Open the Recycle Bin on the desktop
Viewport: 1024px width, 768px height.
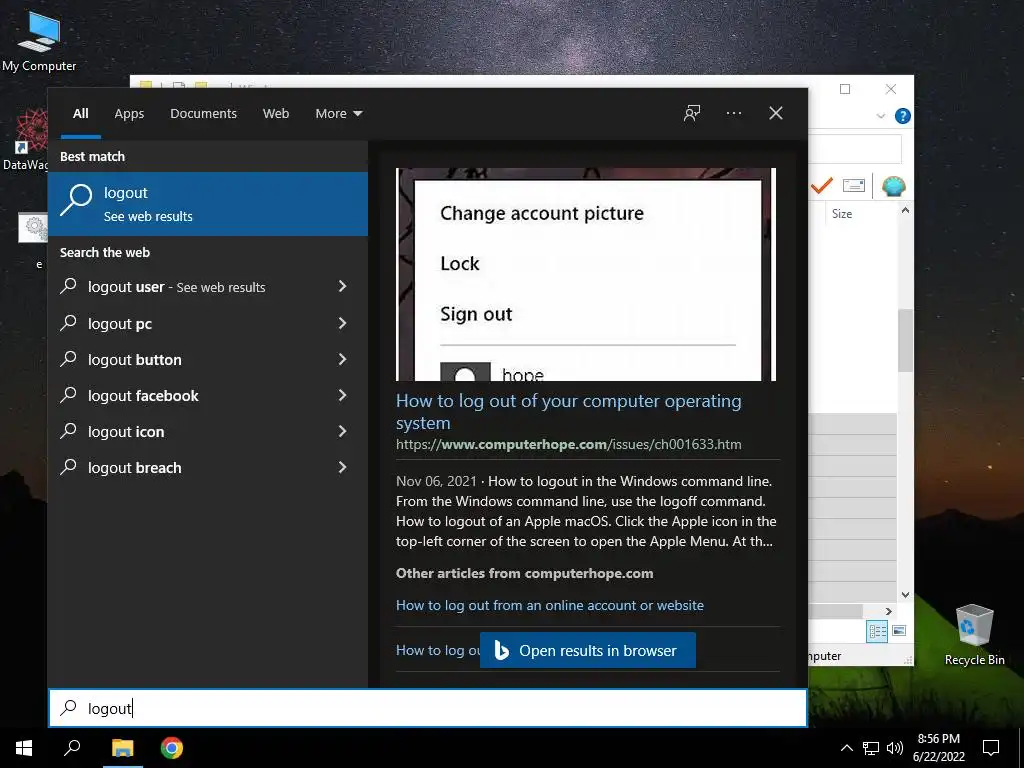click(974, 635)
